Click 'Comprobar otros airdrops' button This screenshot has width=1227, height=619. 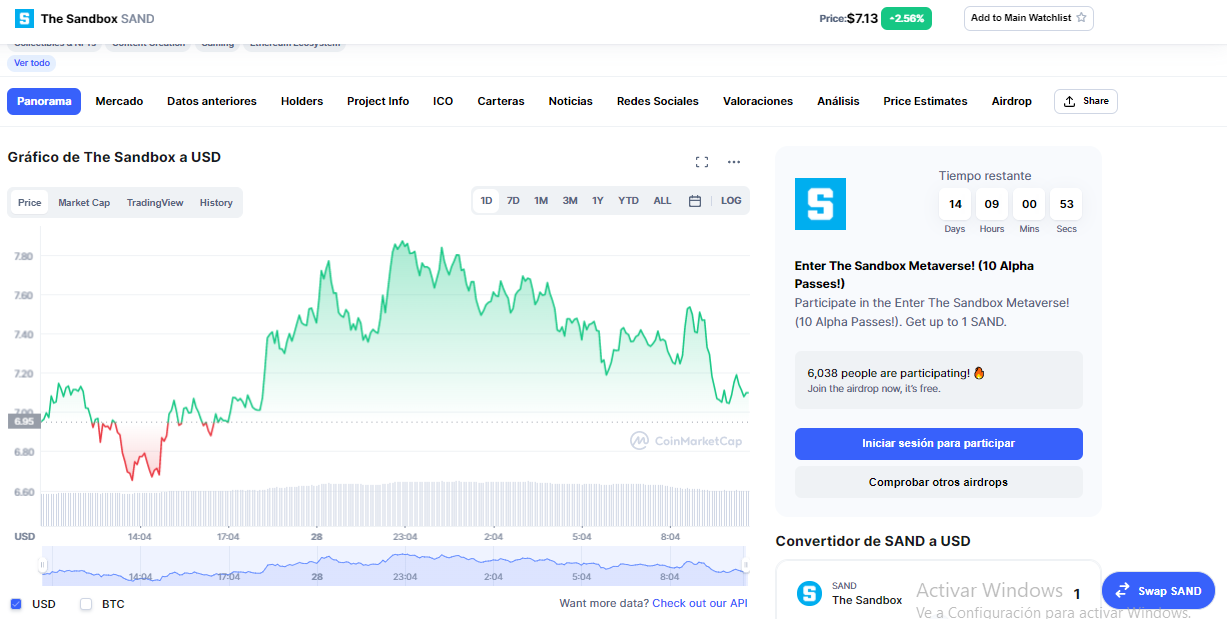click(939, 482)
